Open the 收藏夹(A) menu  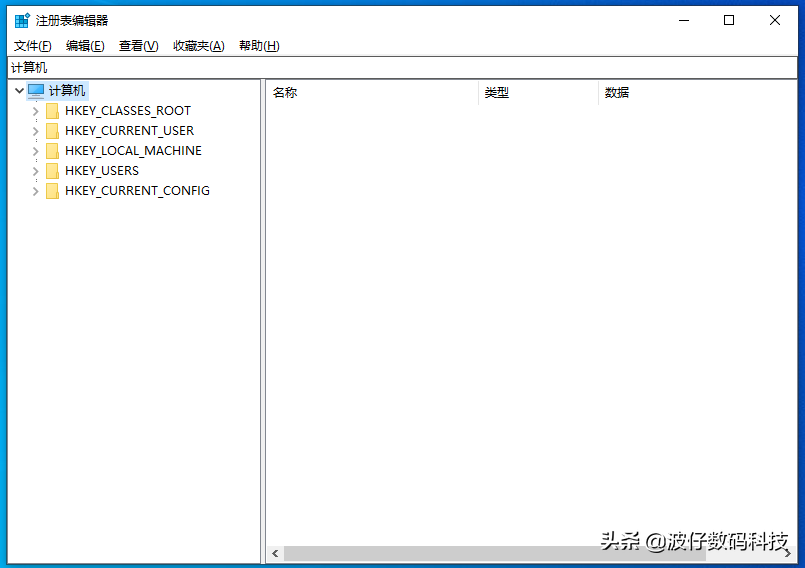199,46
